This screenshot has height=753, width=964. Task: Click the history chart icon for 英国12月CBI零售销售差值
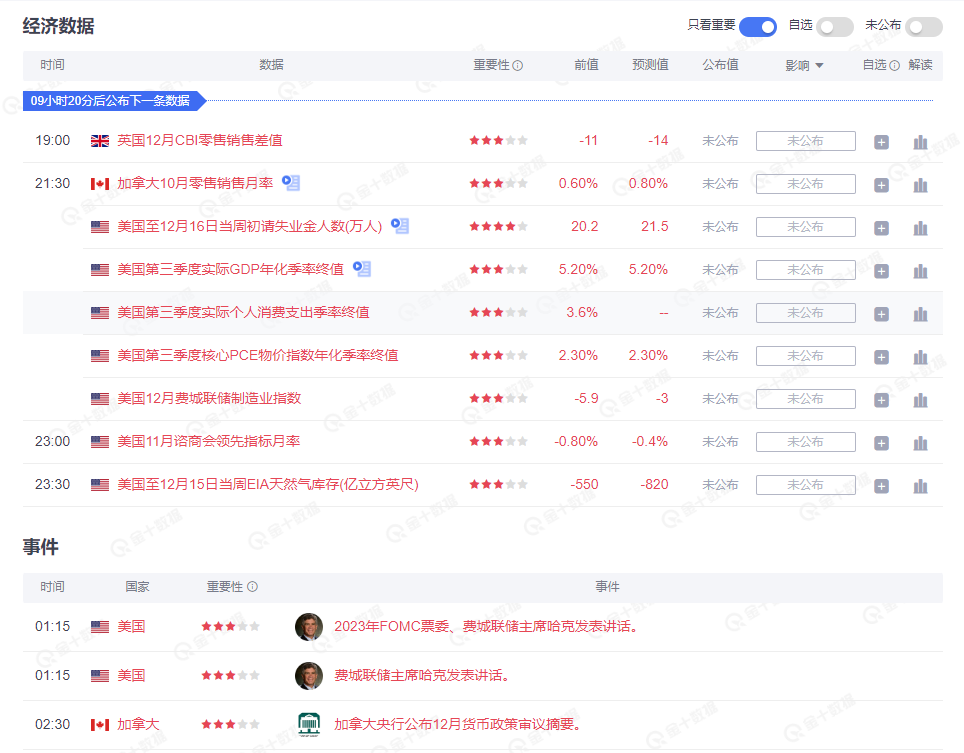(919, 141)
